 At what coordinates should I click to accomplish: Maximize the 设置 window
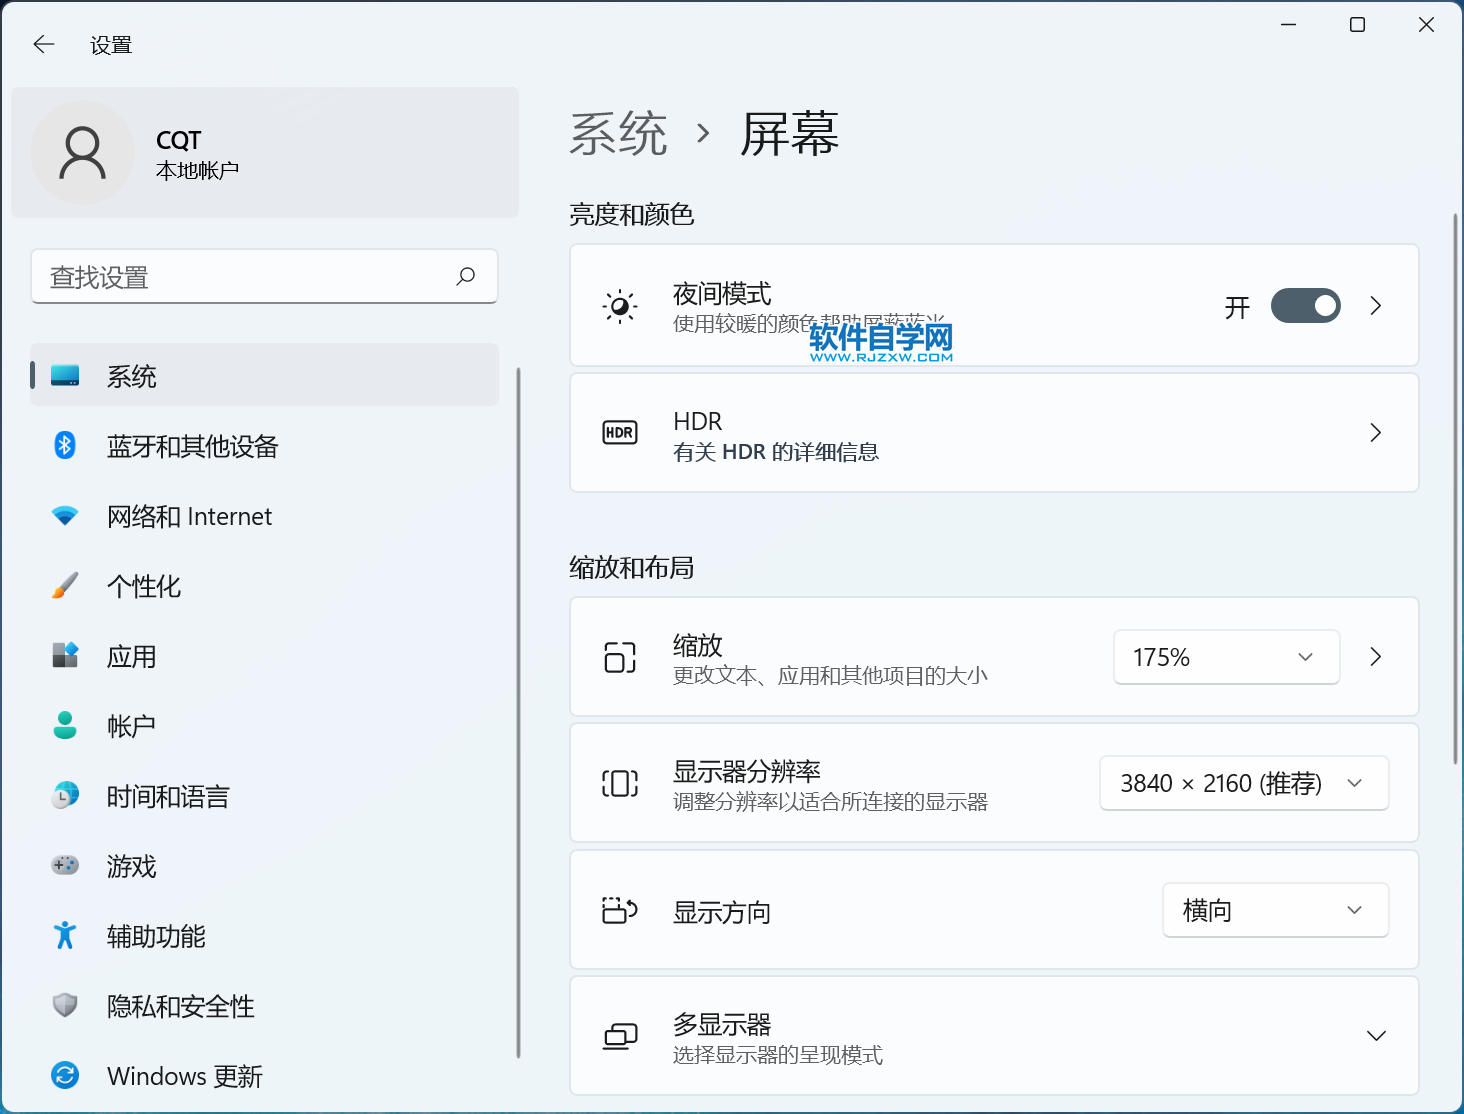(1357, 25)
